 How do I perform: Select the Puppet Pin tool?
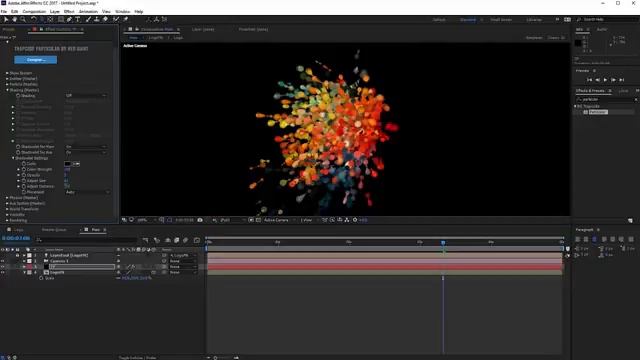click(126, 19)
